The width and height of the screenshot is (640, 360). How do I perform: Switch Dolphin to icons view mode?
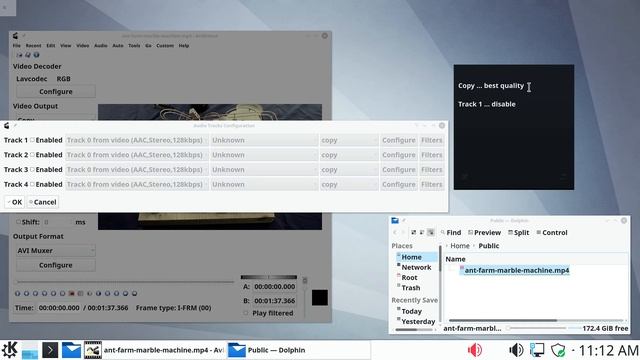click(x=413, y=232)
